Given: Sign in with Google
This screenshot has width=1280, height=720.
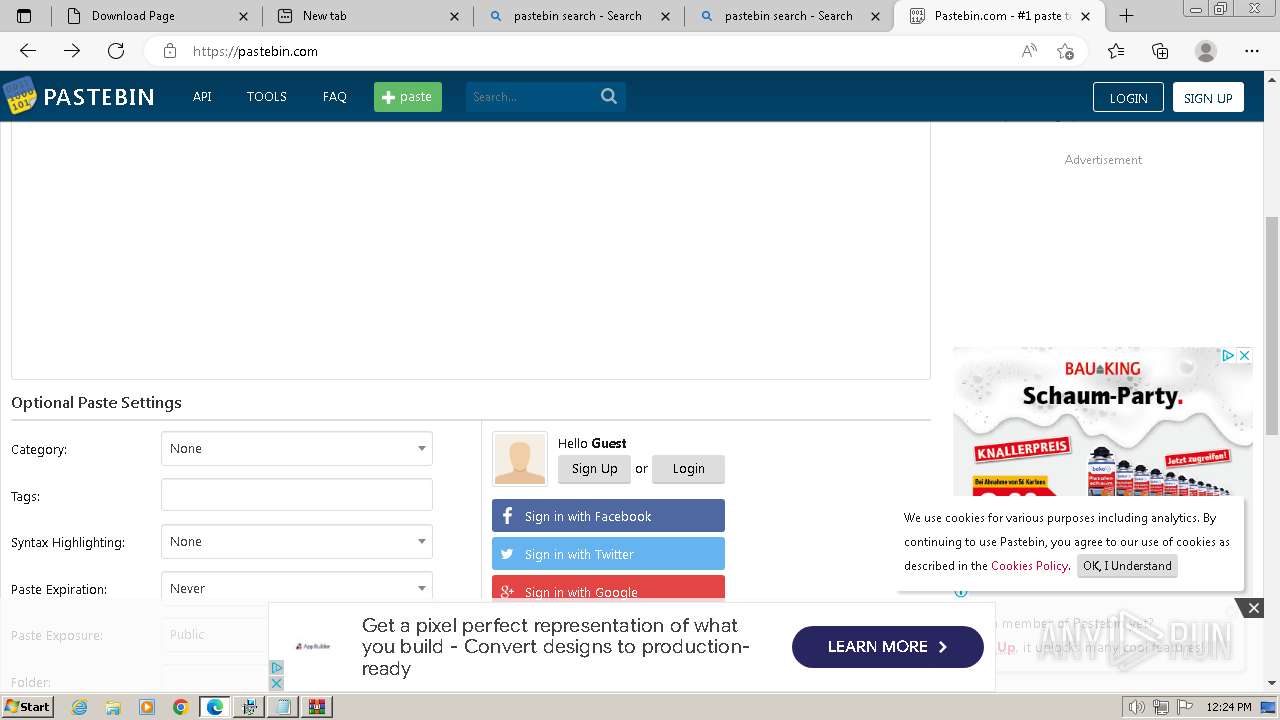Looking at the screenshot, I should 608,590.
